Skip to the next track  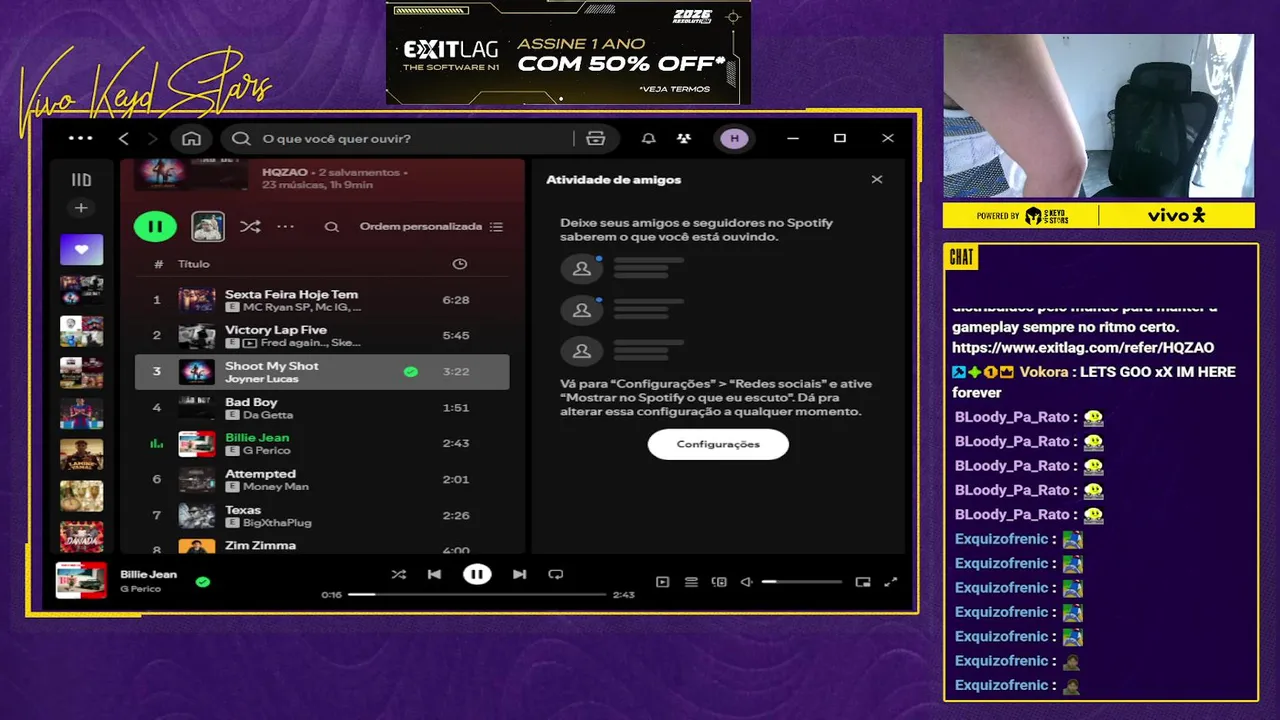tap(519, 574)
